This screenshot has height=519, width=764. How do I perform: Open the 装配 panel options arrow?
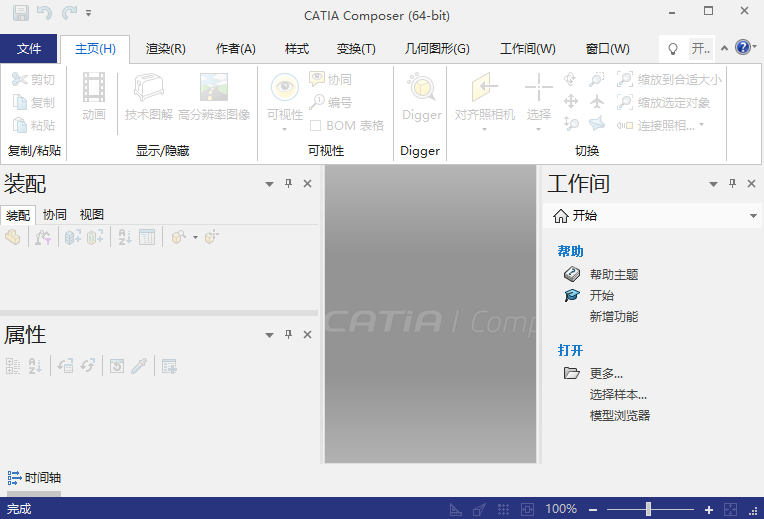[269, 184]
